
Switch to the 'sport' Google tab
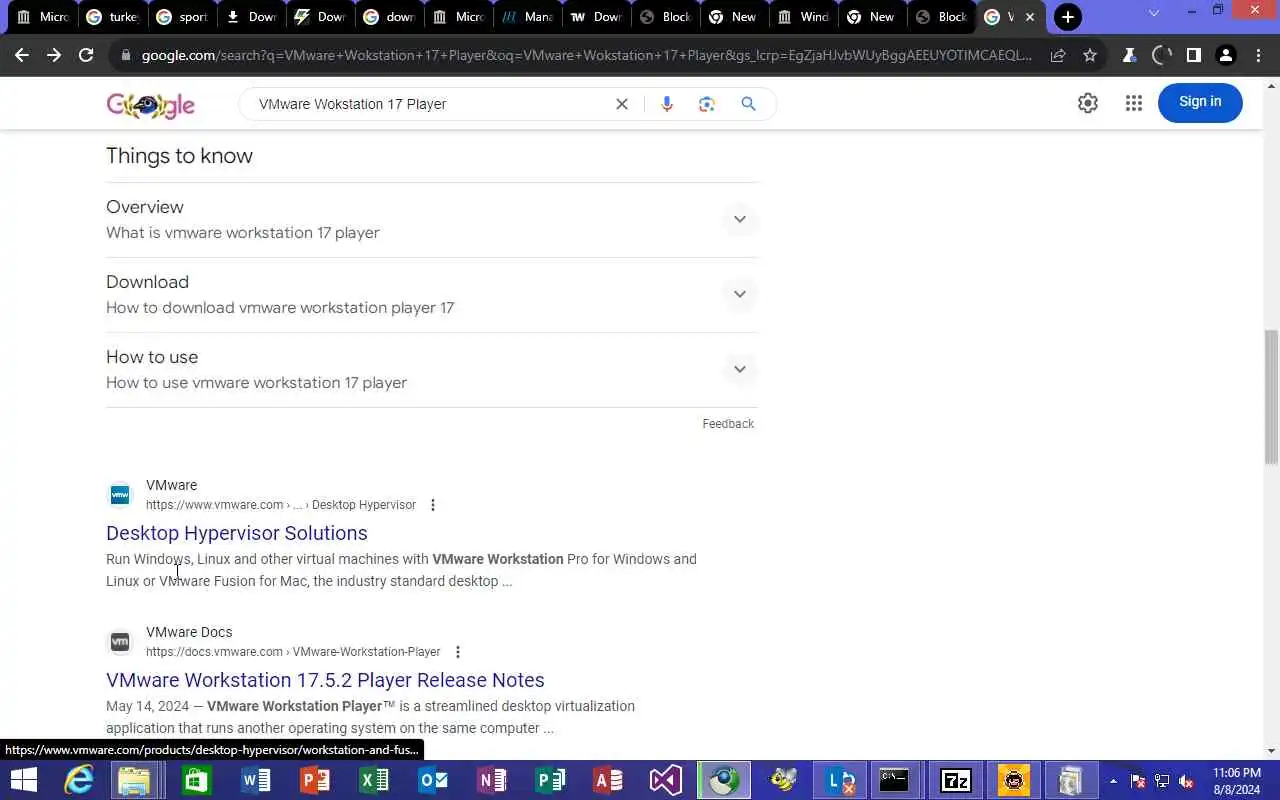point(182,17)
